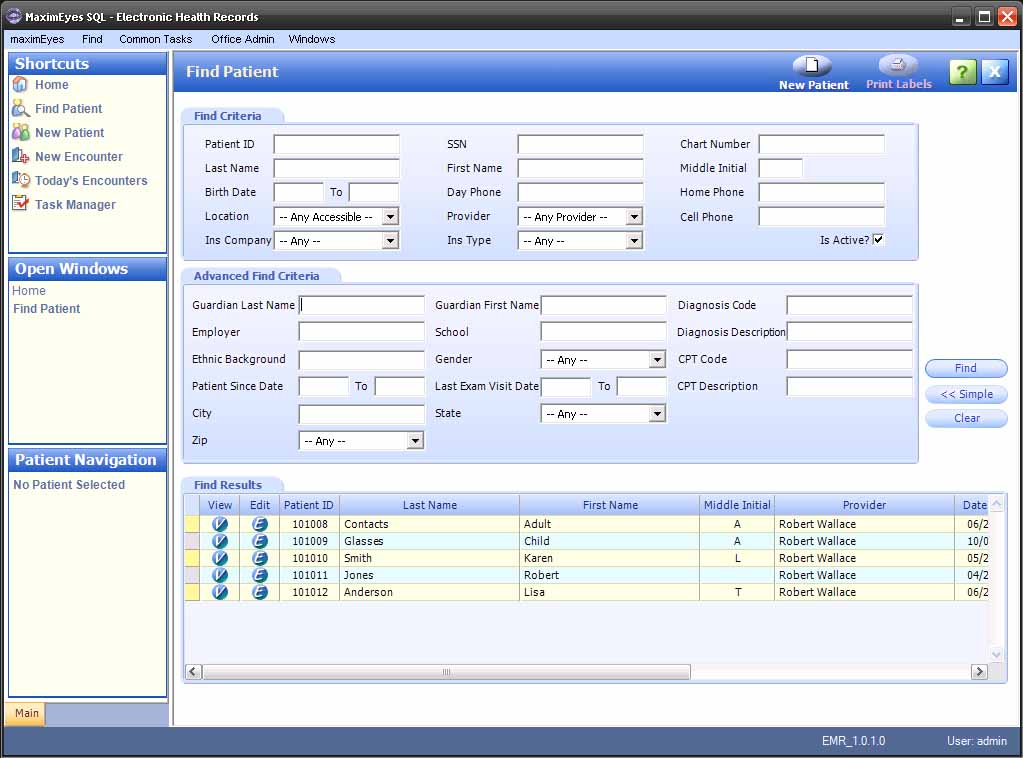Click the New Patient document icon in header
Image resolution: width=1023 pixels, height=758 pixels.
click(812, 65)
